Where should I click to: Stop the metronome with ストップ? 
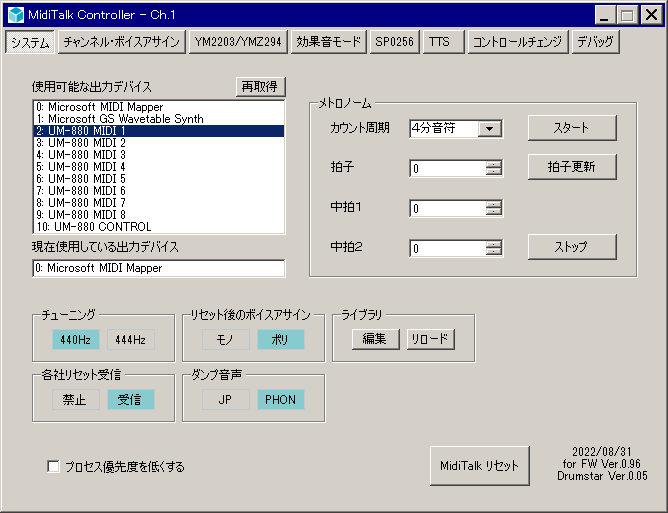572,247
